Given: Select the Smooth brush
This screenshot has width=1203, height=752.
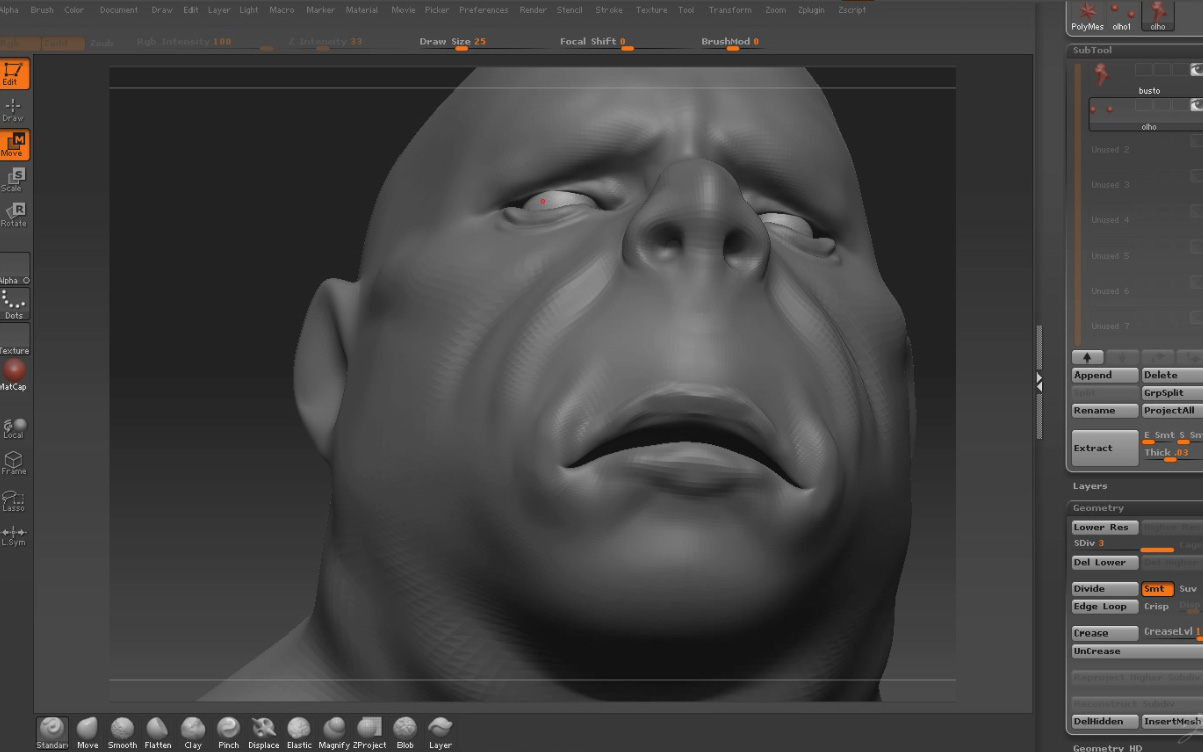Looking at the screenshot, I should [x=122, y=730].
